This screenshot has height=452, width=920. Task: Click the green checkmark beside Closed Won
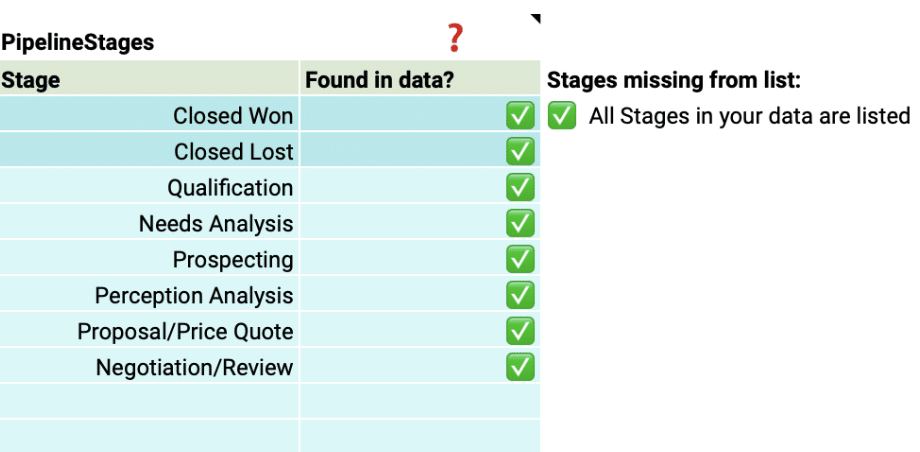click(x=520, y=116)
